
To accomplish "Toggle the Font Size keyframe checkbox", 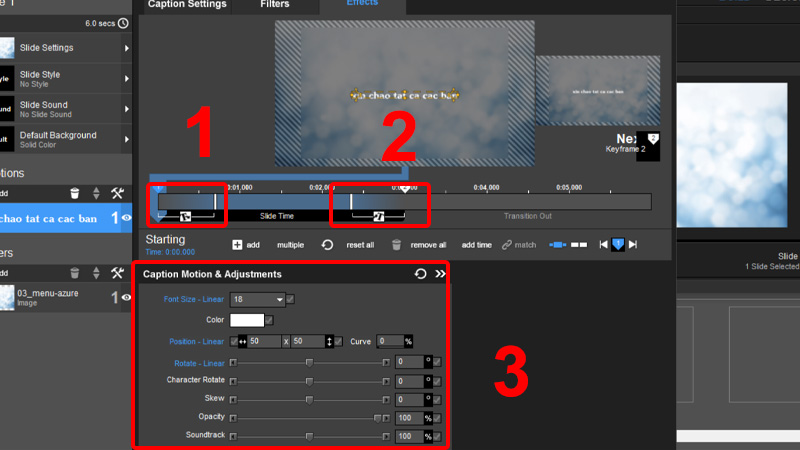I will coord(291,299).
